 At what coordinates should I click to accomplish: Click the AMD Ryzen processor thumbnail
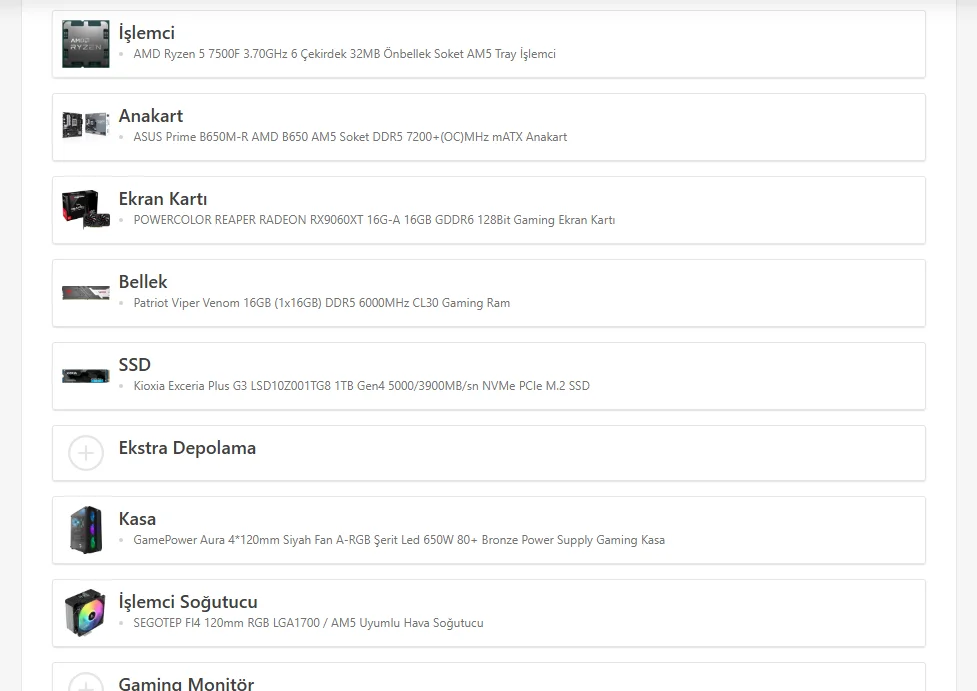tap(86, 44)
